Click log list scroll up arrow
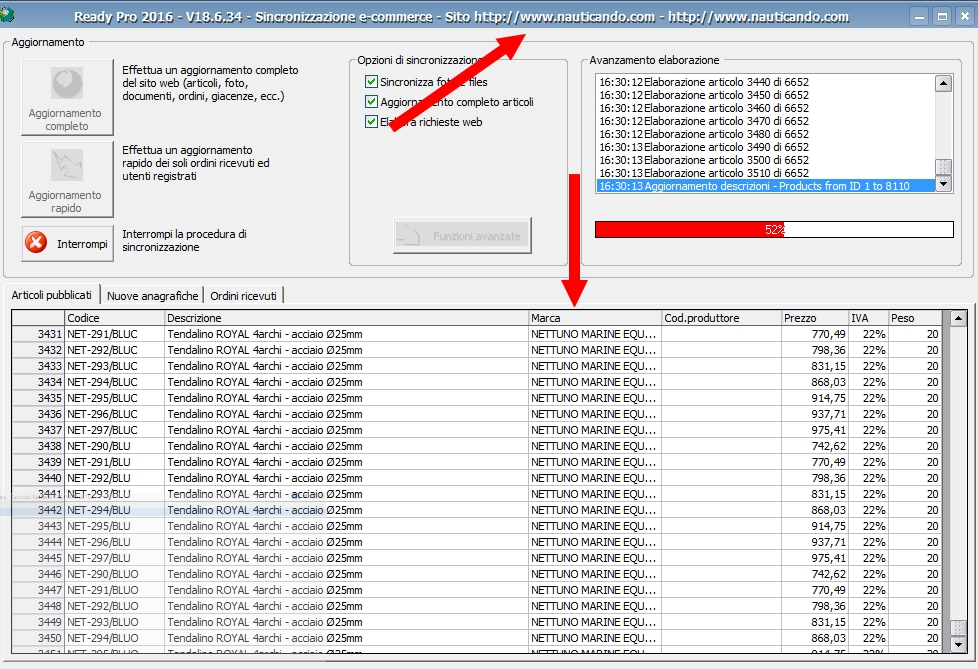Viewport: 978px width, 669px height. tap(943, 83)
